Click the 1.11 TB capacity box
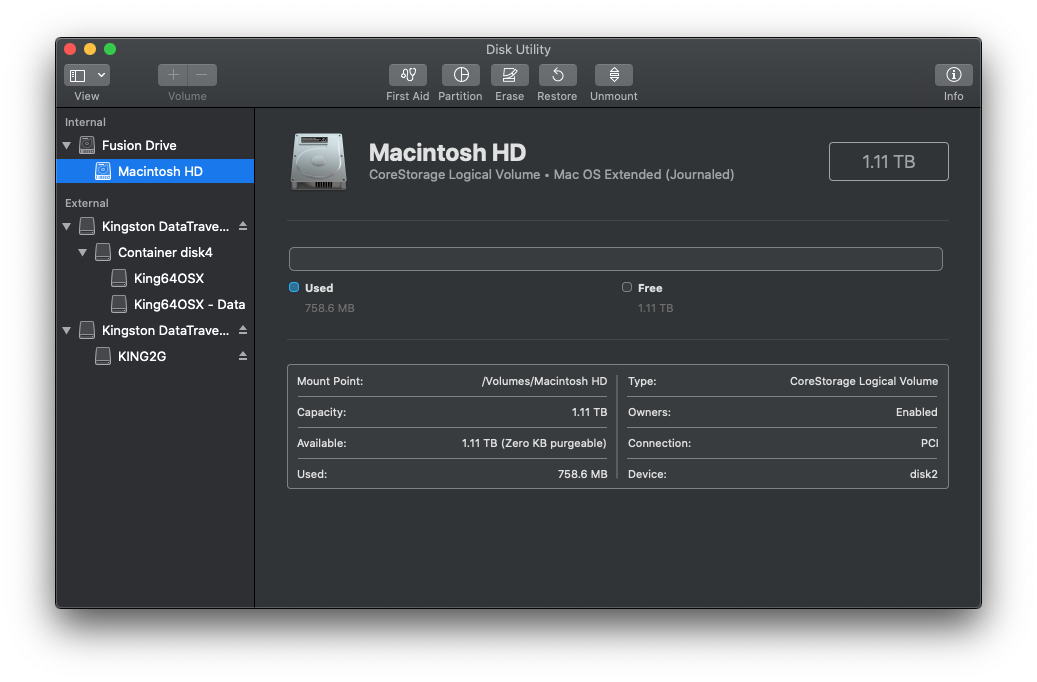The image size is (1037, 682). tap(888, 161)
